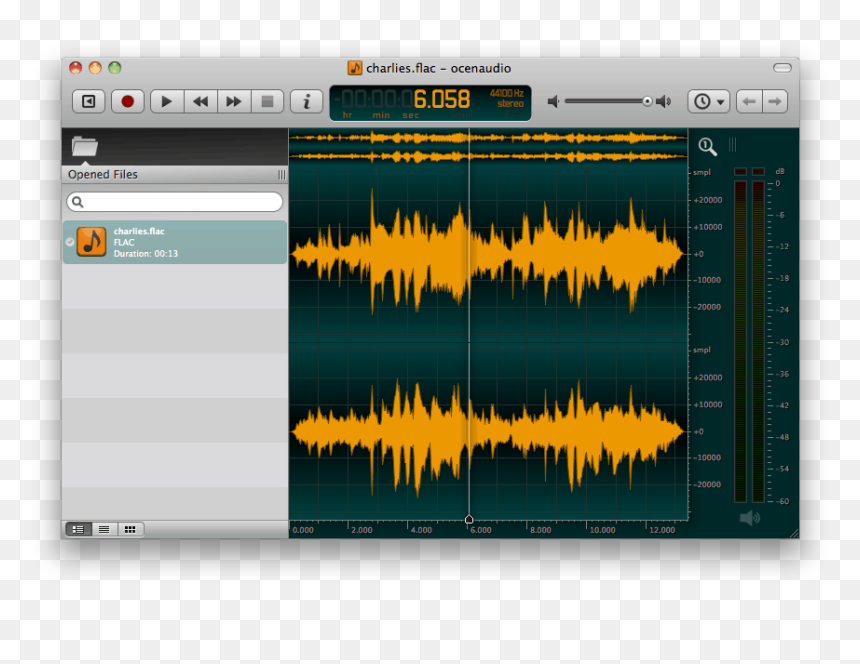Click the upper channel waveform
Screen dimensions: 860x664
[x=488, y=254]
